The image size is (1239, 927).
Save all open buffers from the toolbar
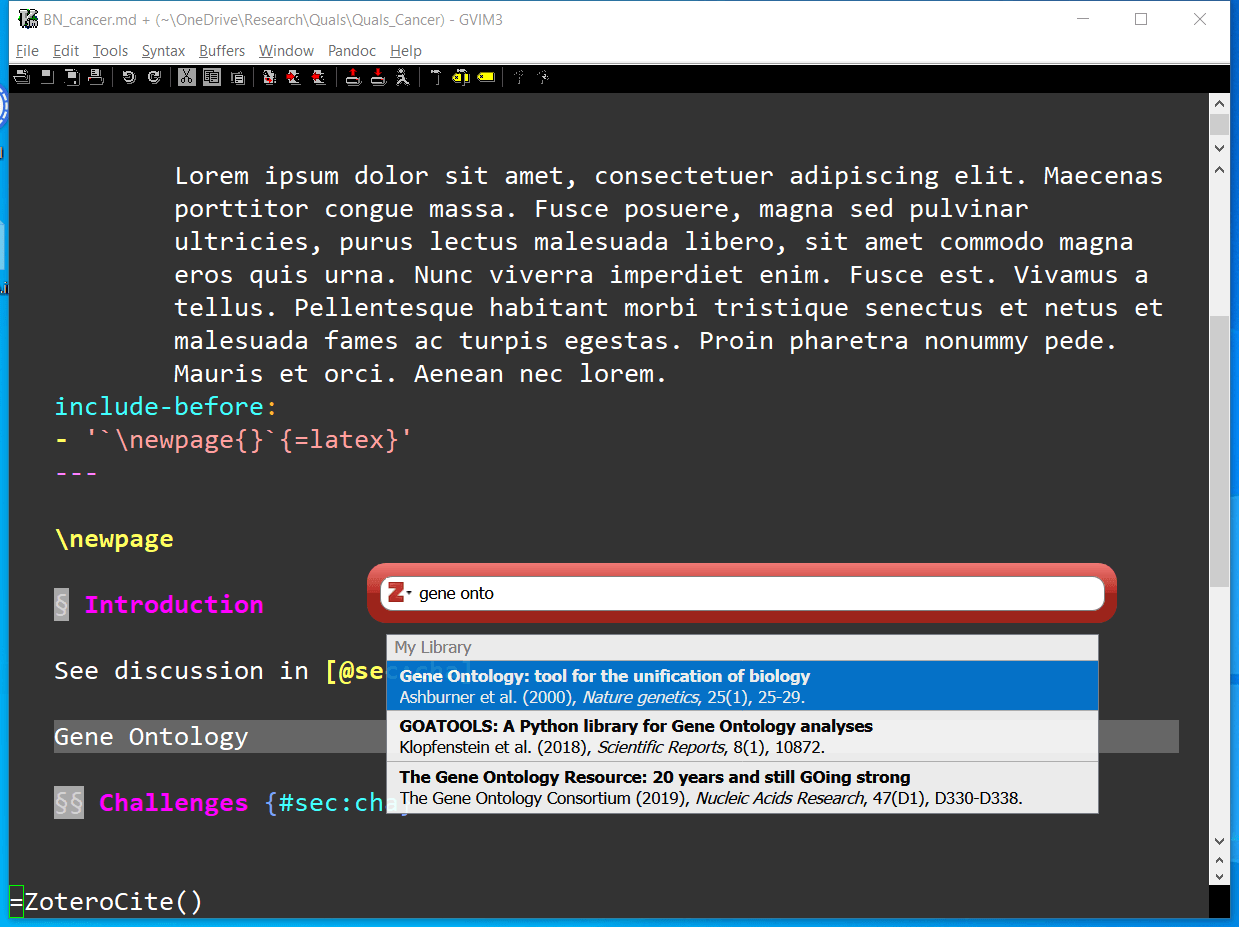point(71,77)
